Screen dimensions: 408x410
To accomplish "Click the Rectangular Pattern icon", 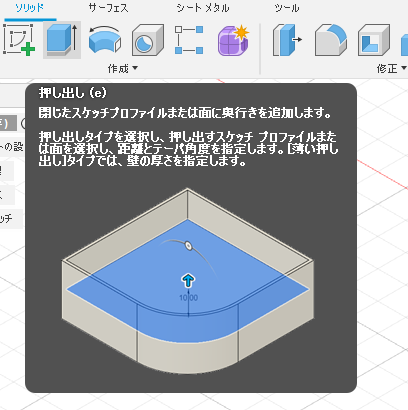I will [x=189, y=40].
